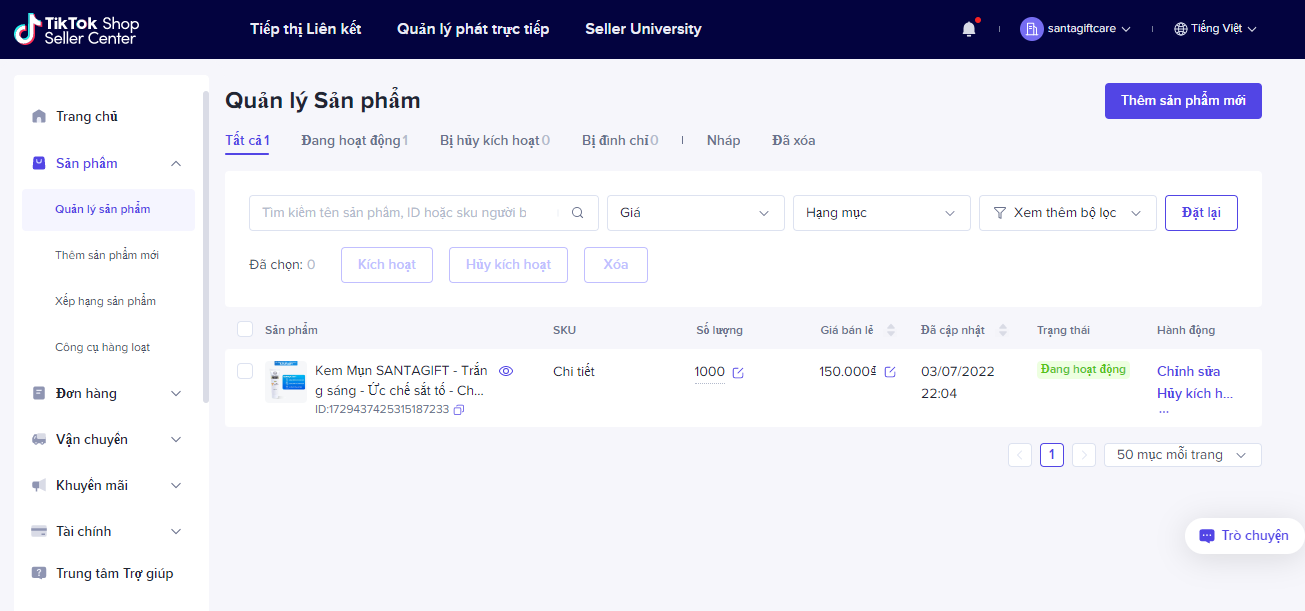
Task: Click the Tài chính card icon
Action: pos(39,531)
